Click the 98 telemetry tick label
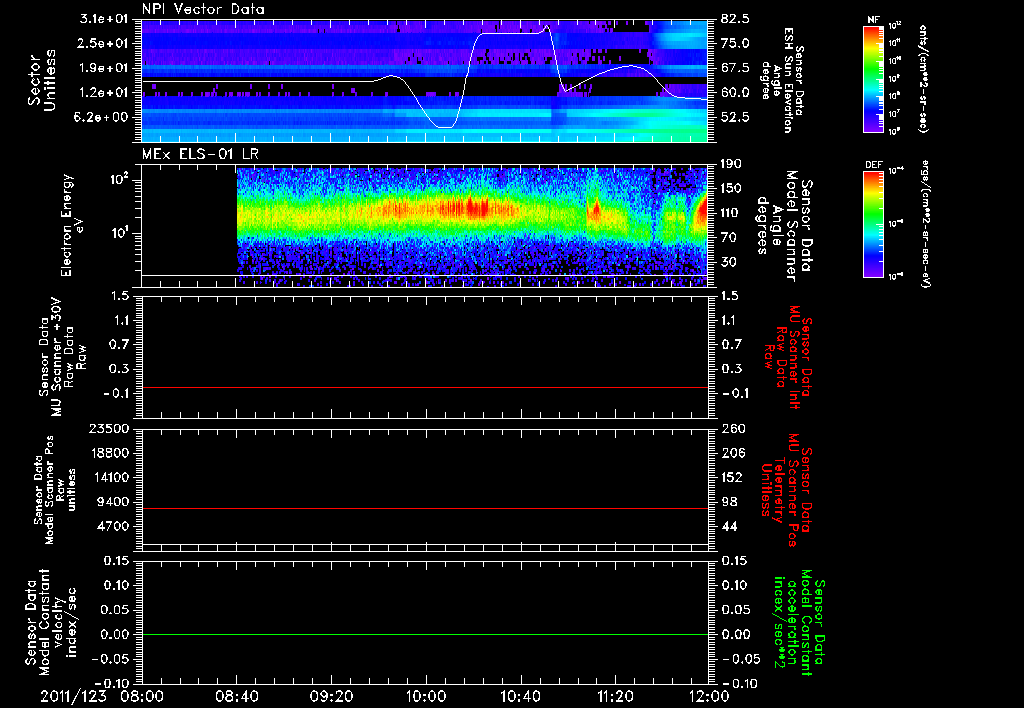Screen dimensions: 1024x708 [729, 502]
